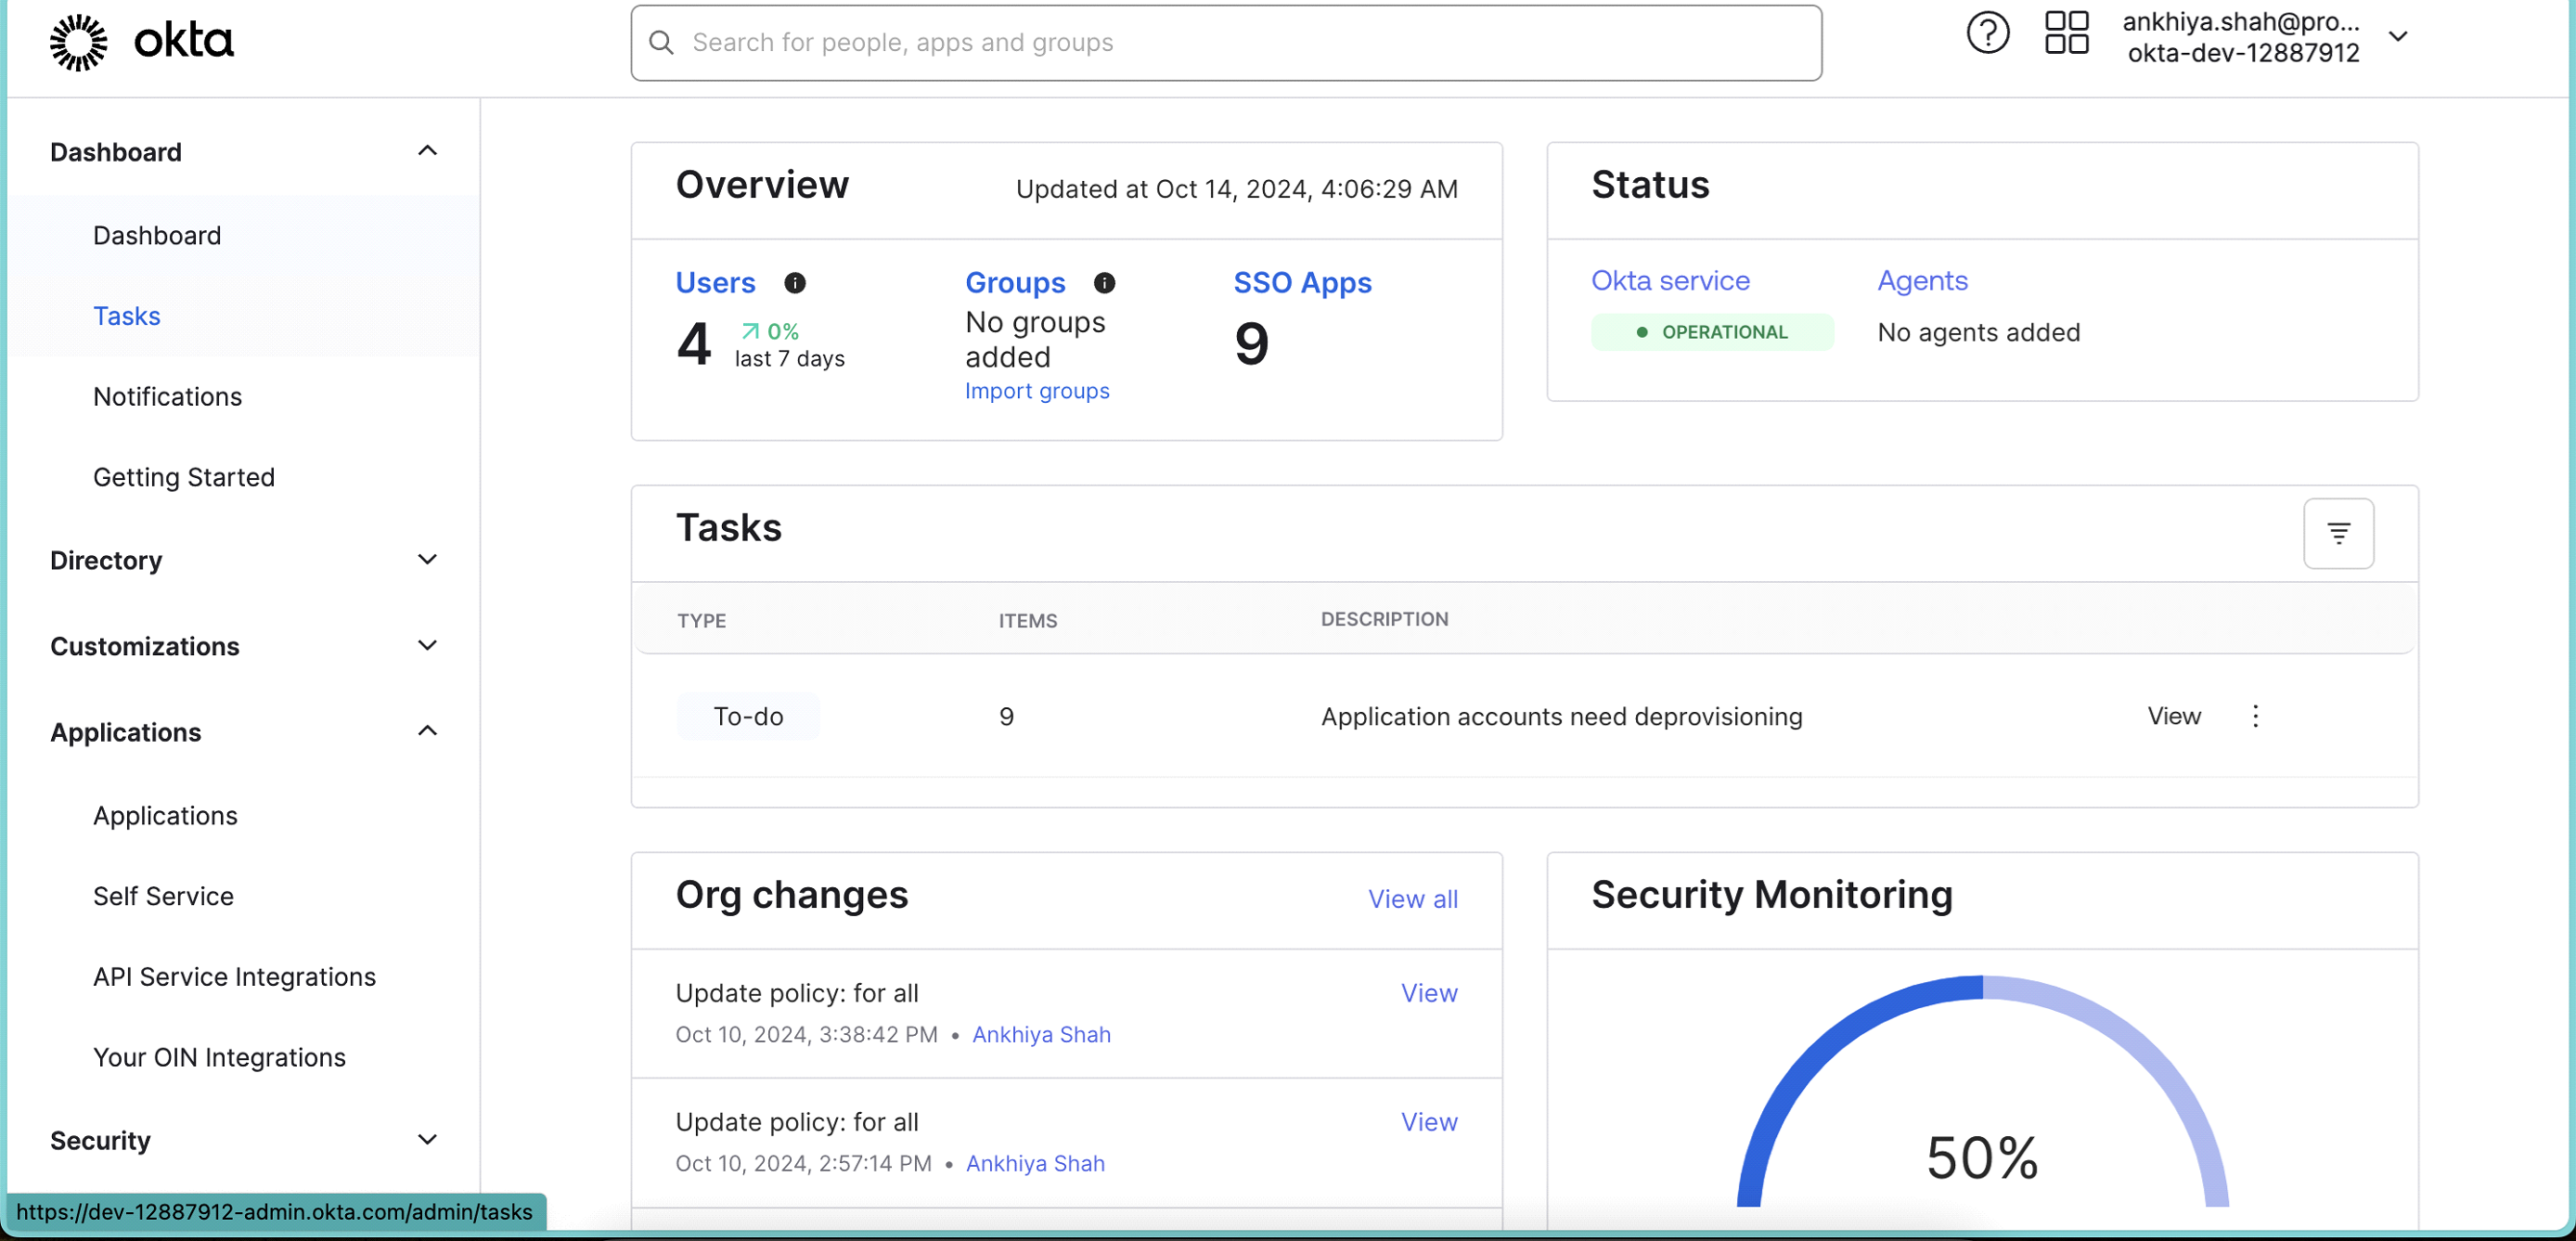Viewport: 2576px width, 1241px height.
Task: Select Self Service in the sidebar
Action: pyautogui.click(x=163, y=896)
